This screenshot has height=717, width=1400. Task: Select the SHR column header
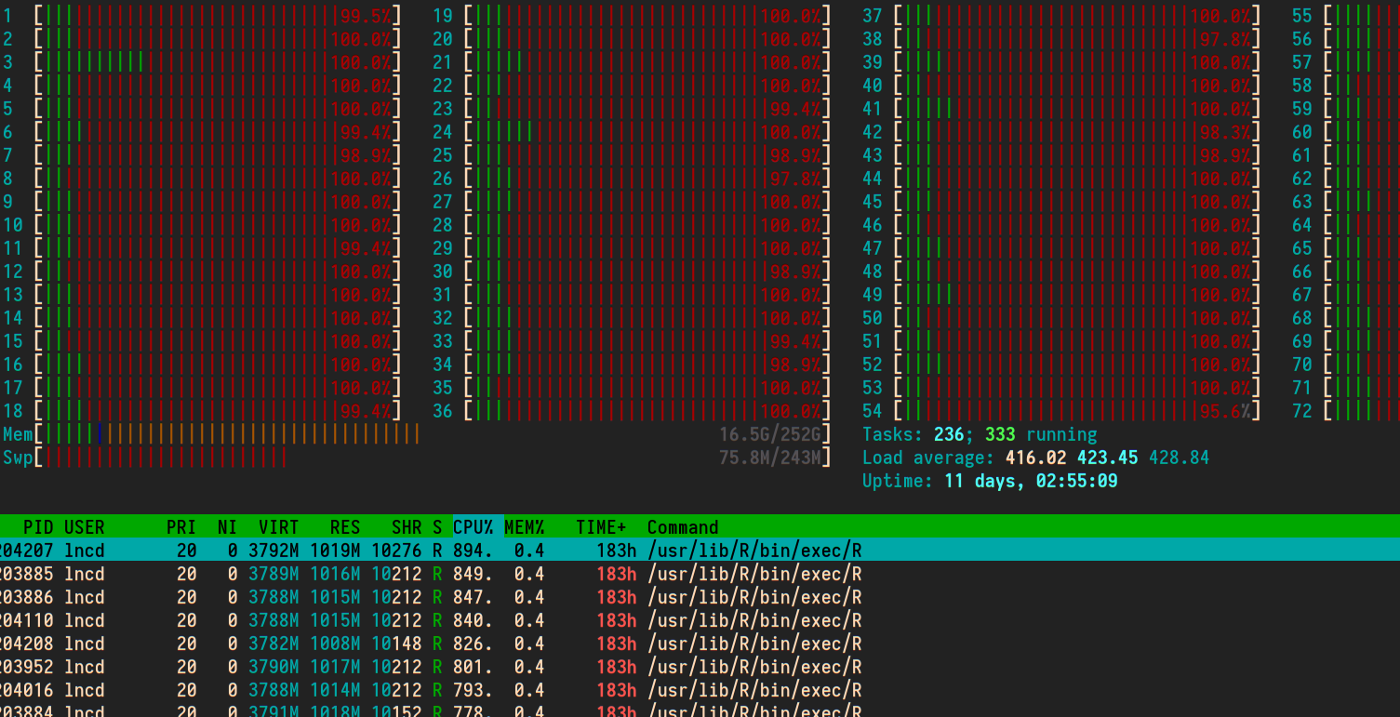point(406,527)
